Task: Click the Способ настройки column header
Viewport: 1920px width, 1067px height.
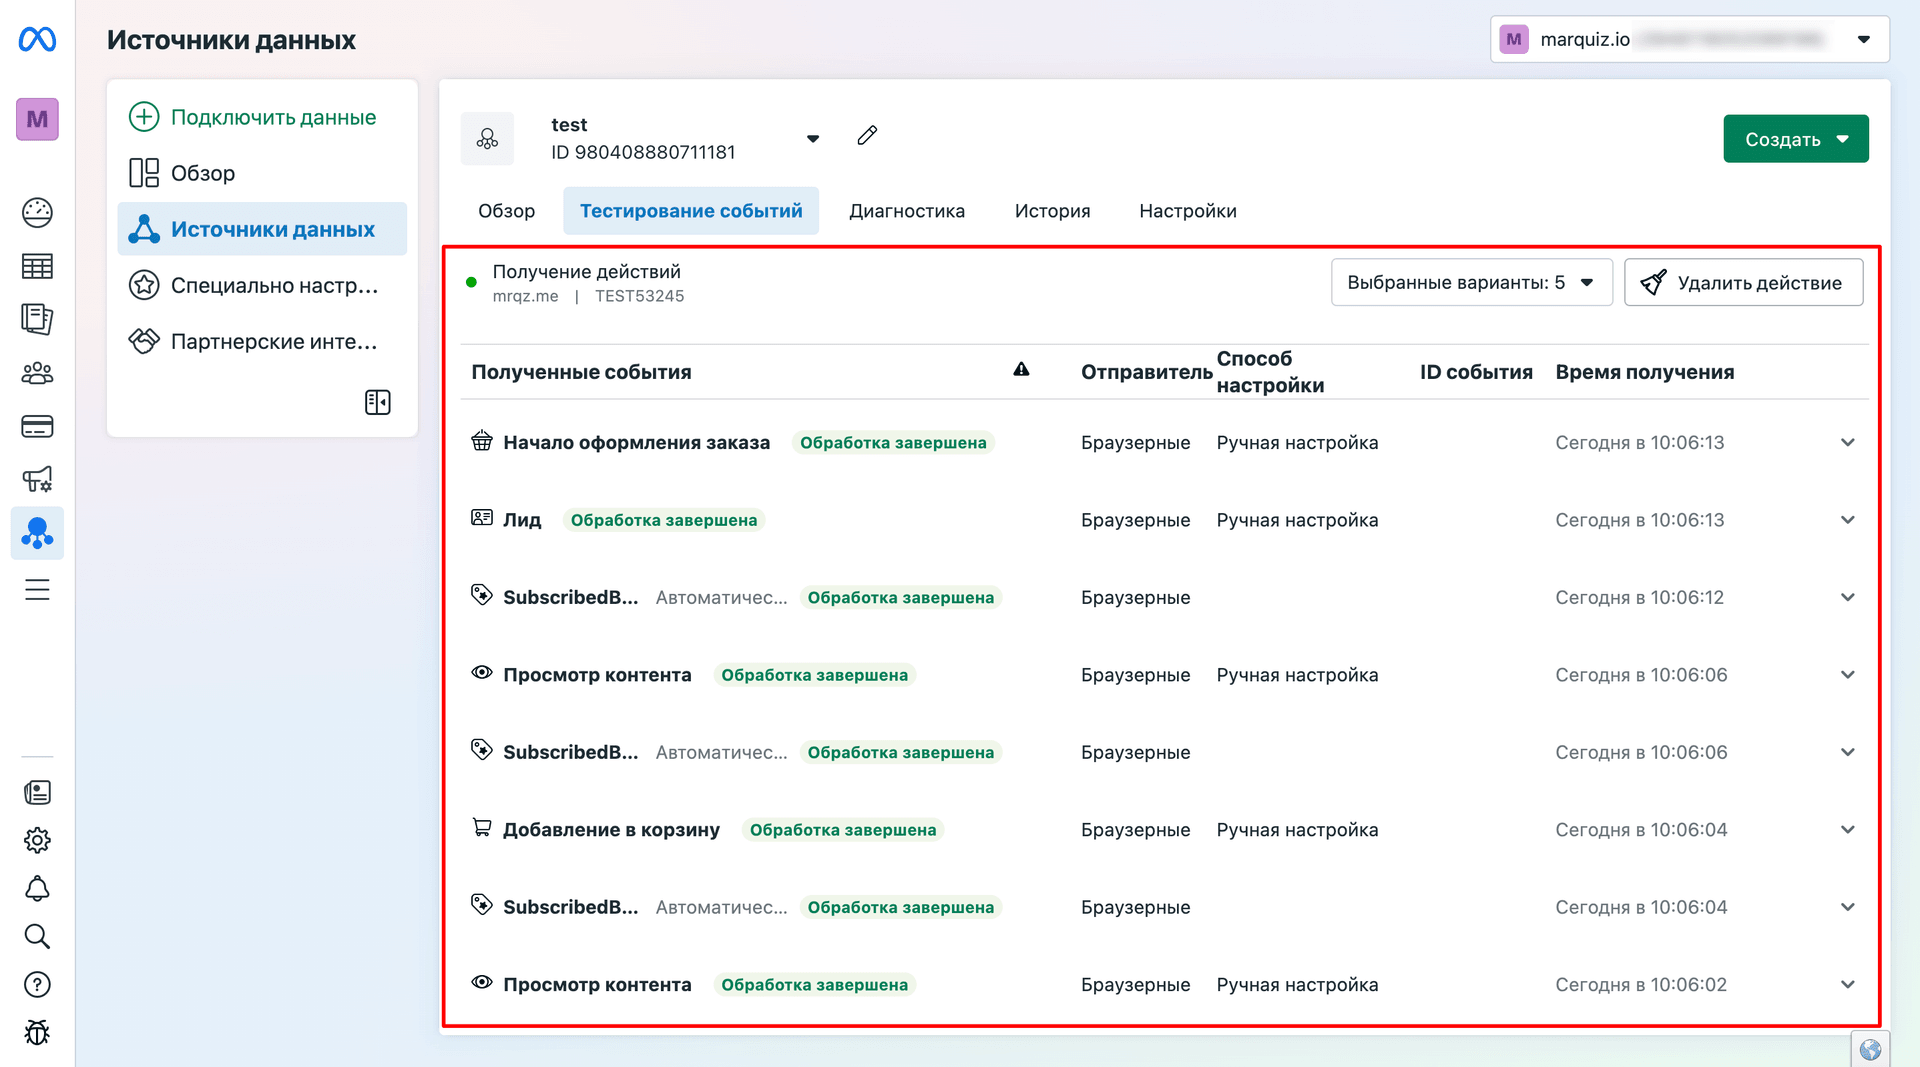Action: (x=1270, y=372)
